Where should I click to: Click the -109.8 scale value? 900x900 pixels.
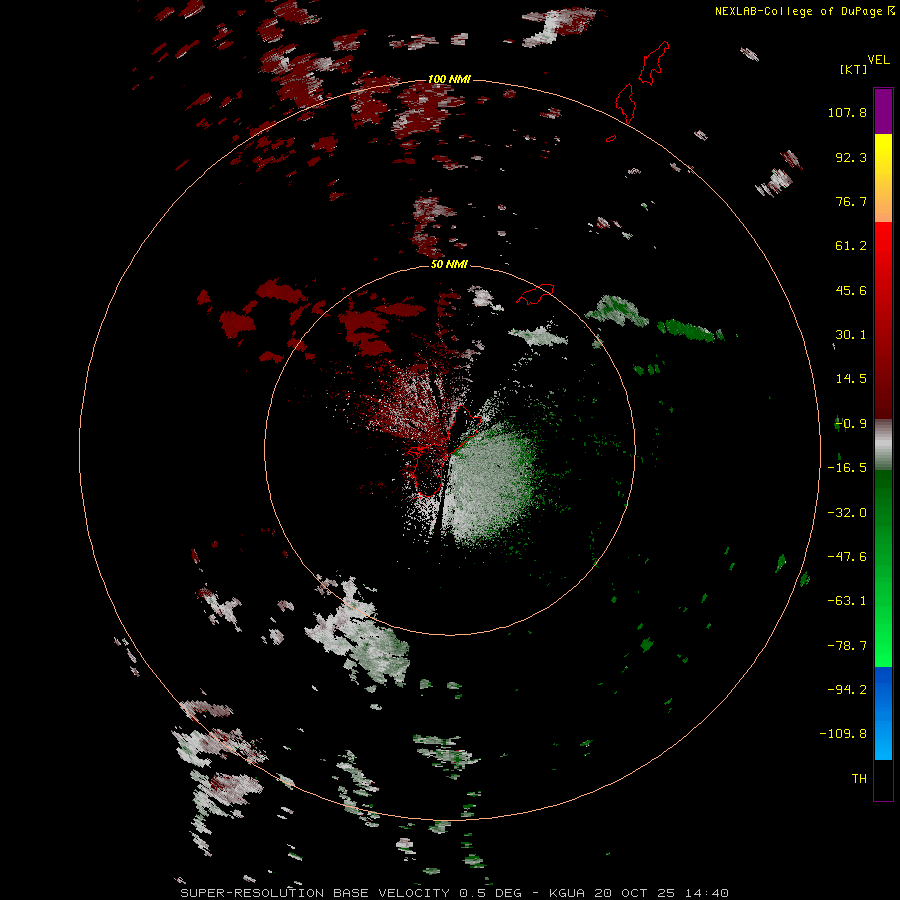click(x=844, y=734)
